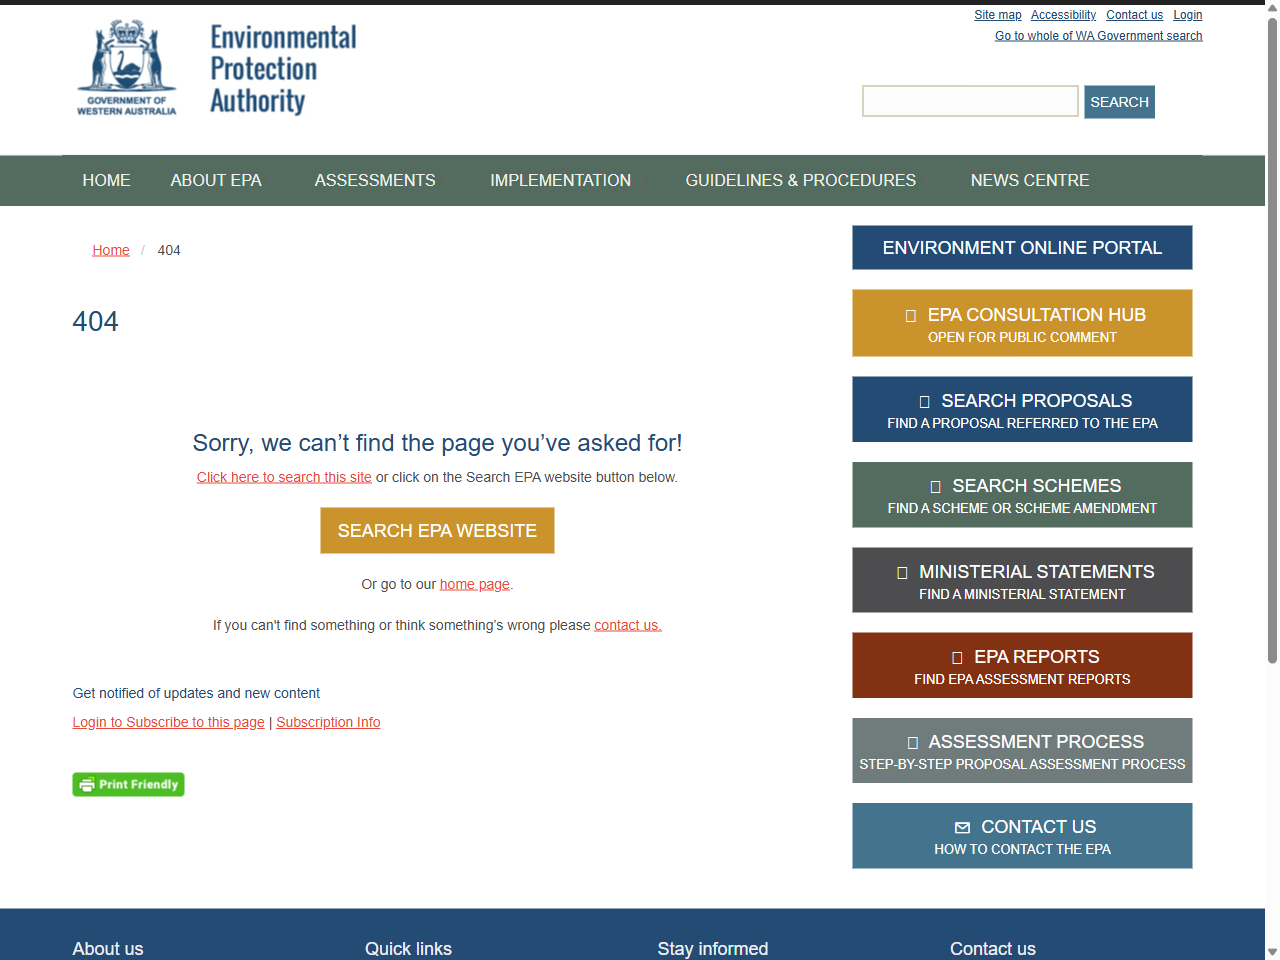Open the Subscription Info link
Screen dimensions: 1280x960
pos(328,722)
